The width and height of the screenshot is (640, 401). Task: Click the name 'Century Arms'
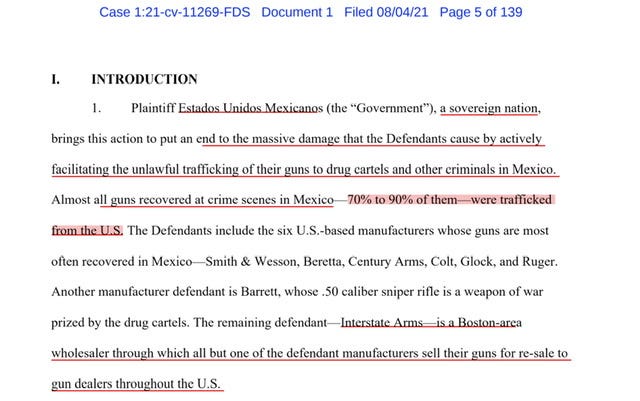pyautogui.click(x=386, y=261)
